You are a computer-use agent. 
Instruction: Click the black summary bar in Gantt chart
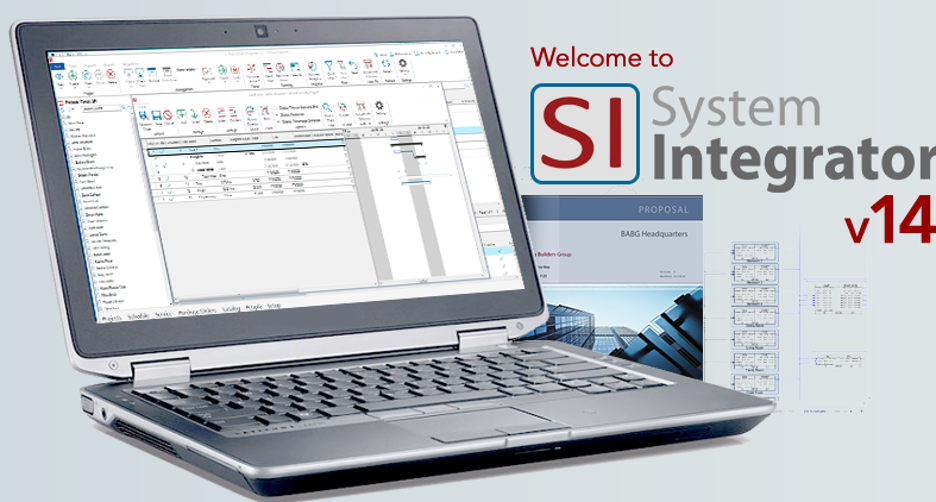click(407, 144)
